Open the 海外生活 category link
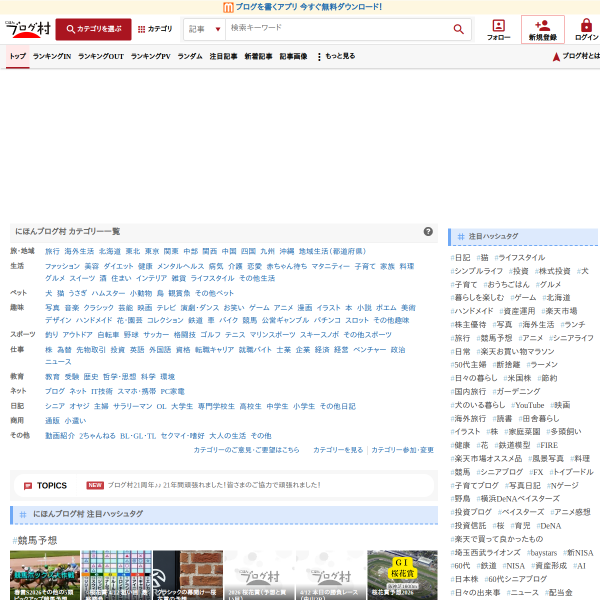The width and height of the screenshot is (600, 600). (79, 251)
